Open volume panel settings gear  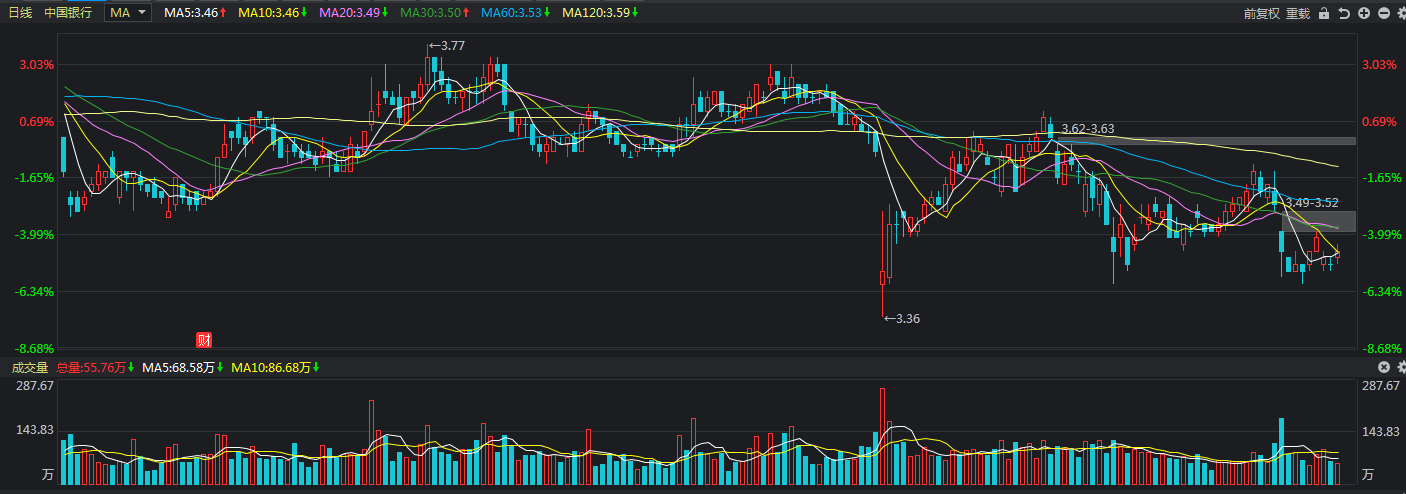pyautogui.click(x=1399, y=367)
